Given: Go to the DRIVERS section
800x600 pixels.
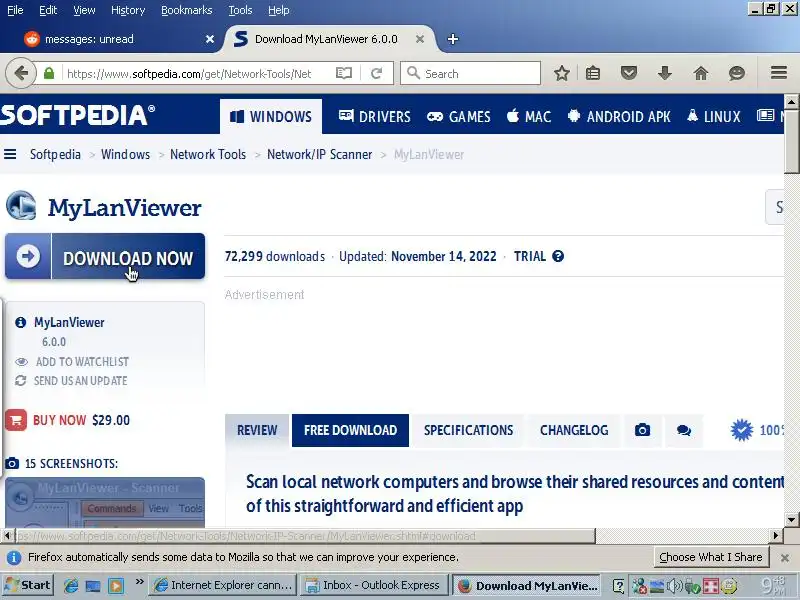Looking at the screenshot, I should point(374,116).
